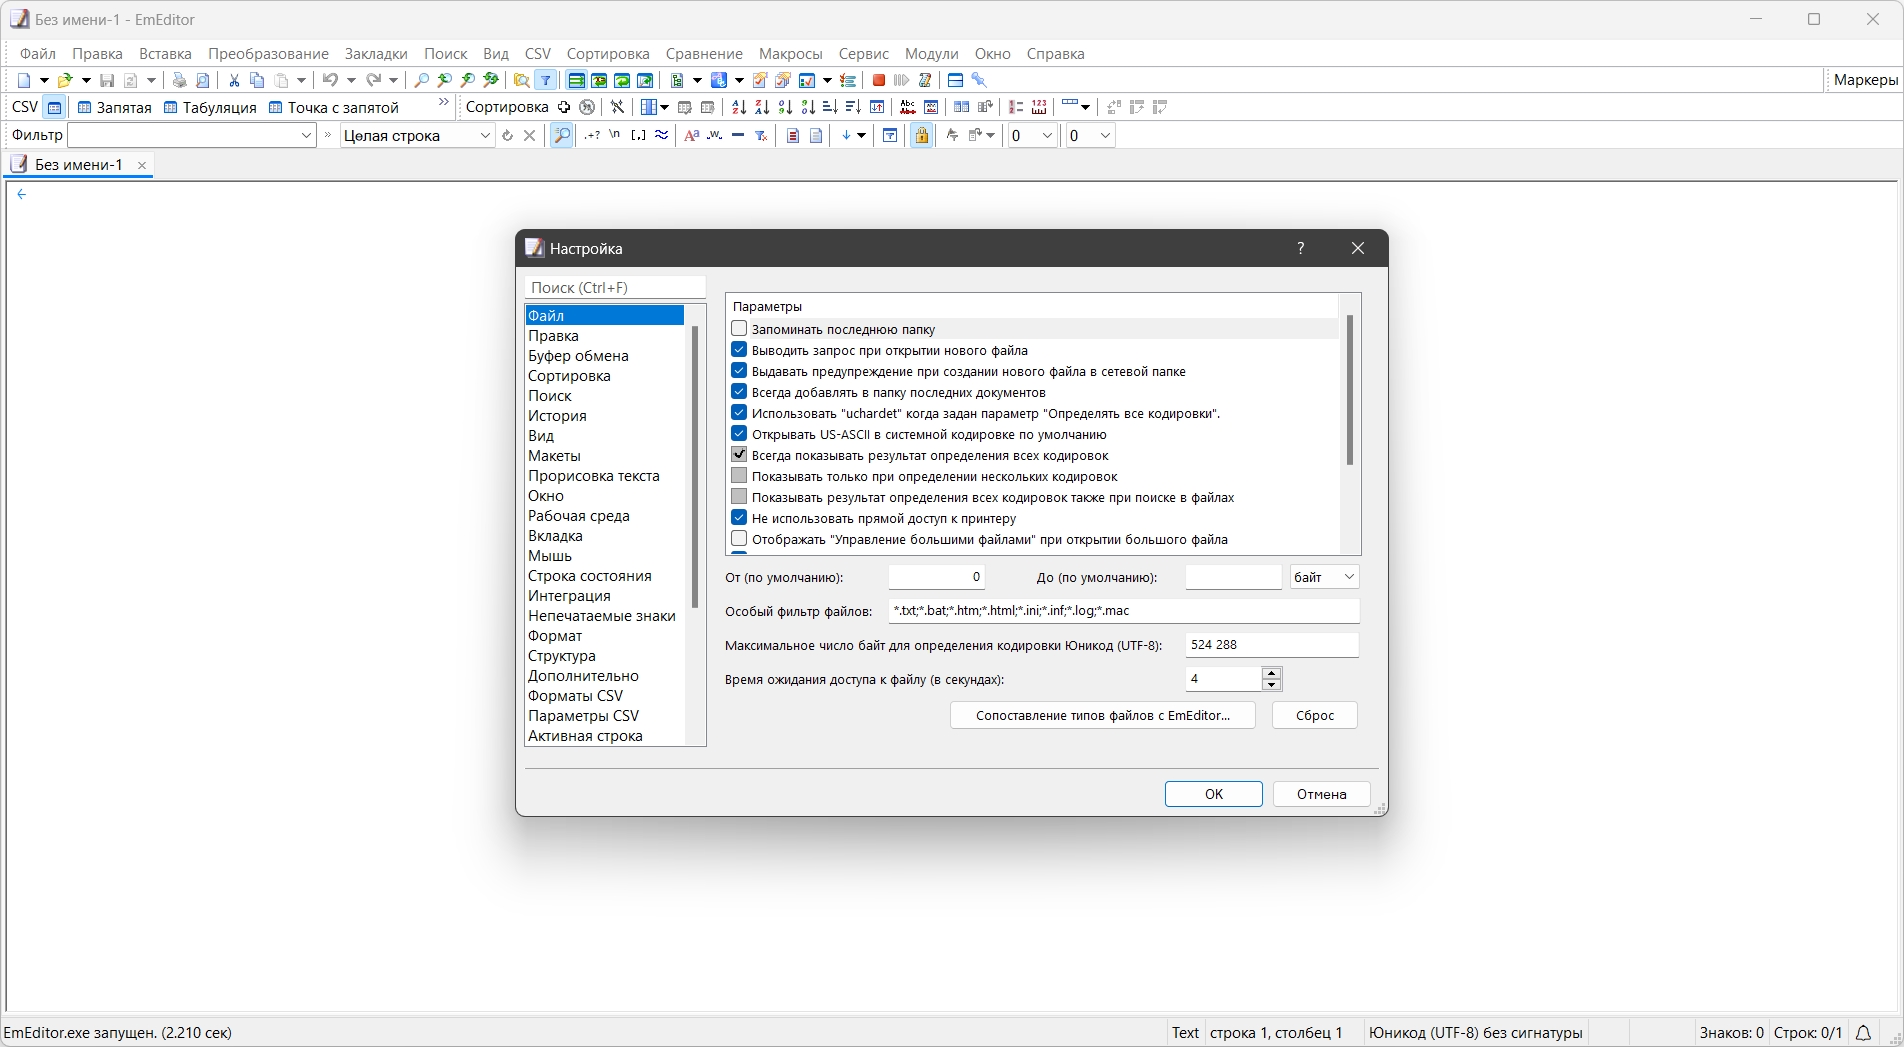Click the Sort numbers ascending 0-9 icon

(x=785, y=107)
